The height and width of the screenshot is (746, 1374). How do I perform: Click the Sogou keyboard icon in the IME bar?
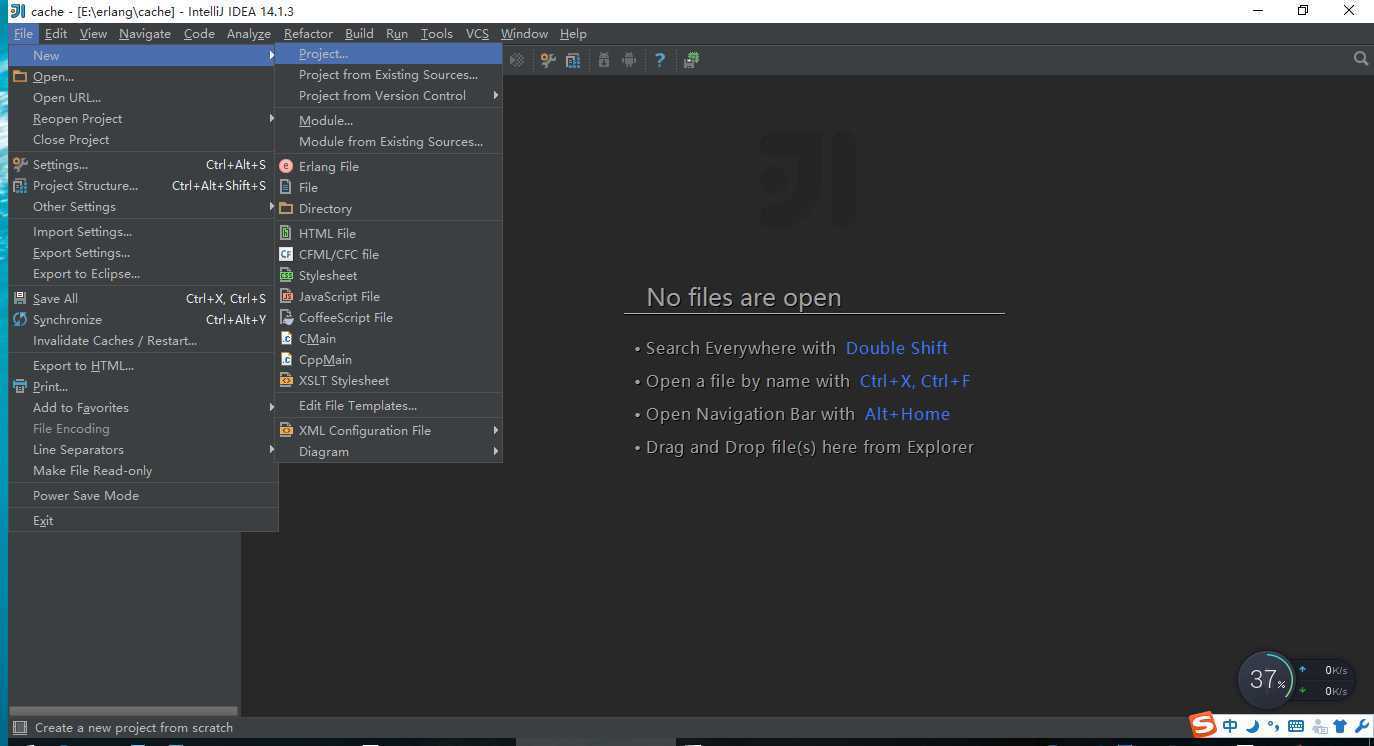point(1296,726)
